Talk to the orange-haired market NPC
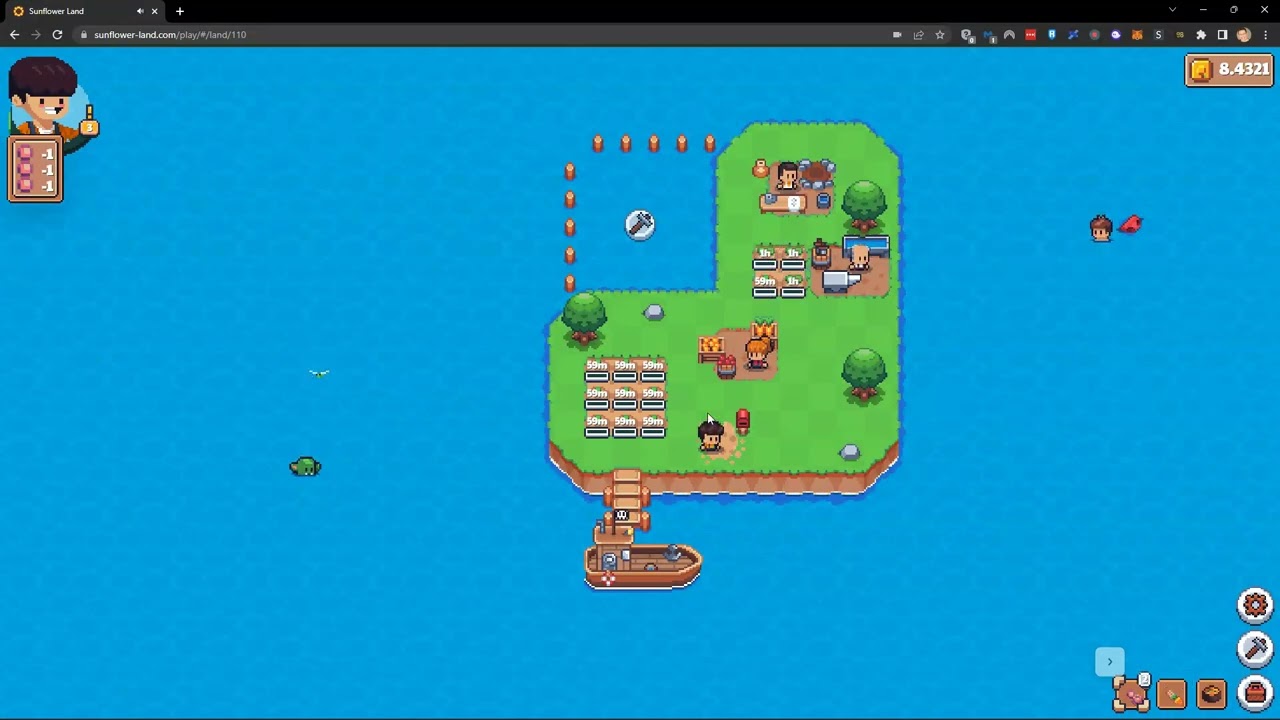1280x720 pixels. [x=757, y=354]
